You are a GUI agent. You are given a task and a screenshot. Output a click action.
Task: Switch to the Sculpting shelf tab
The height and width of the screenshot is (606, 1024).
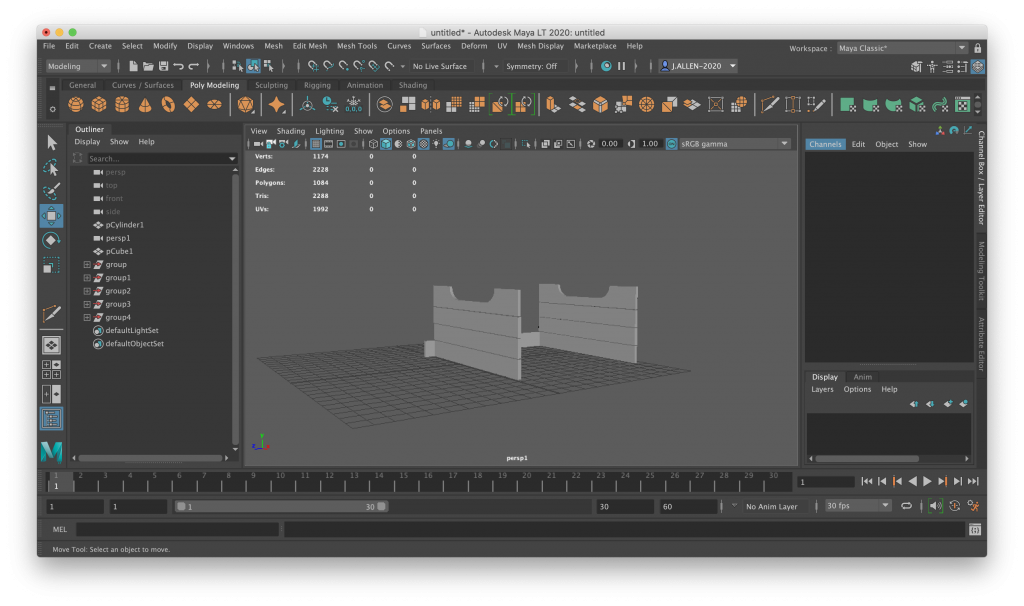tap(271, 85)
